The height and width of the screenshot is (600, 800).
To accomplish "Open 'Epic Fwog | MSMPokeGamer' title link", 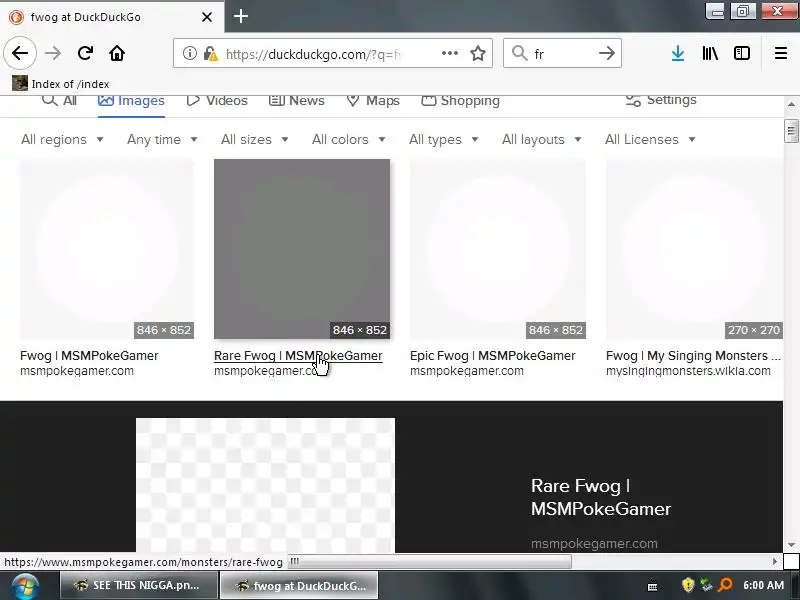I will coord(492,356).
